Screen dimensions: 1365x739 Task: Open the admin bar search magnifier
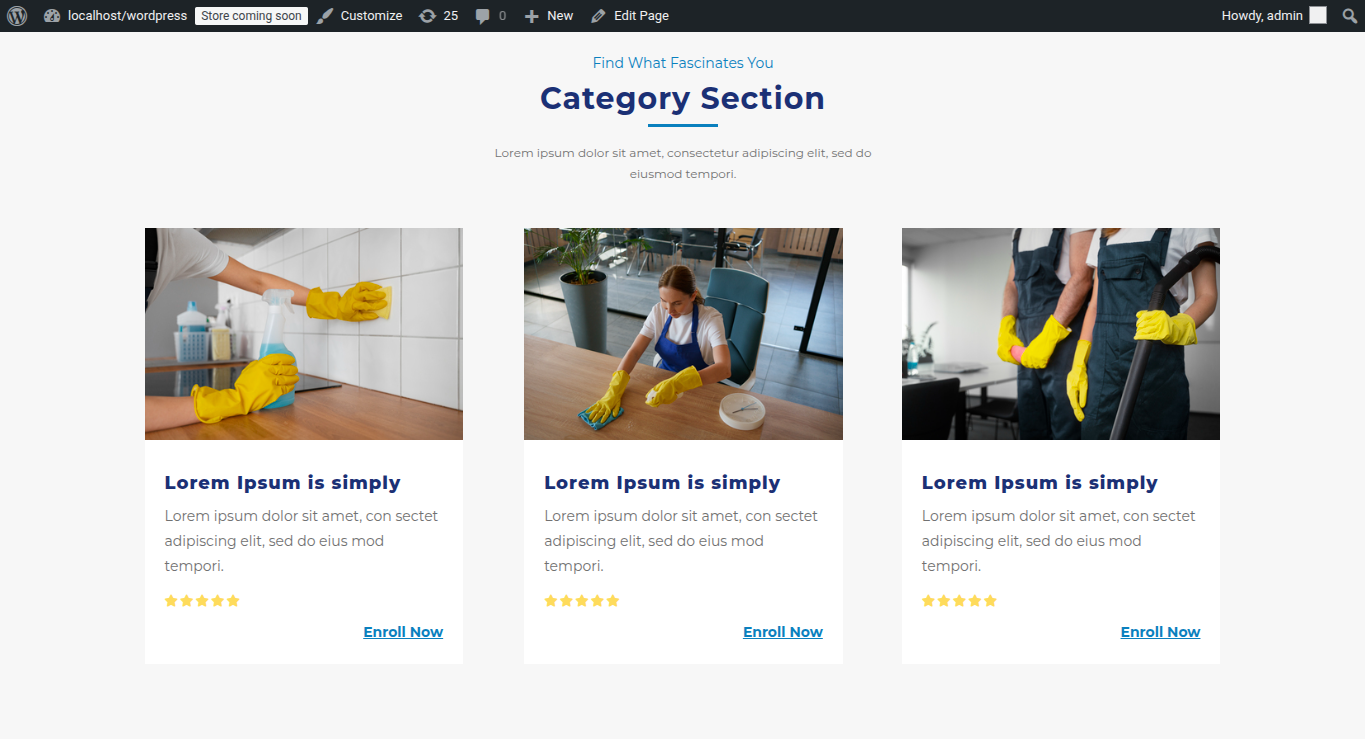(1349, 16)
